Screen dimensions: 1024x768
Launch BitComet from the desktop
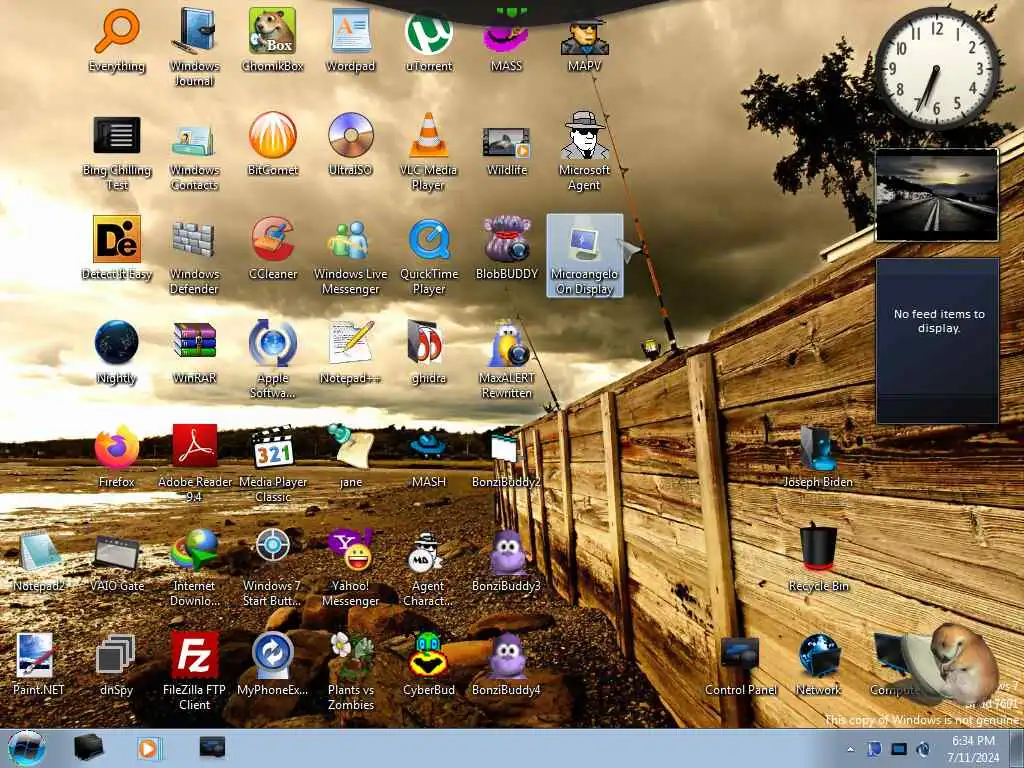click(273, 144)
